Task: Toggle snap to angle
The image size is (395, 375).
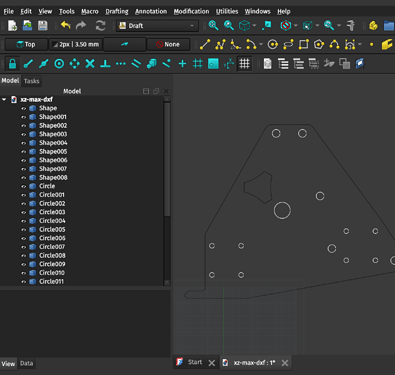Action: (x=74, y=64)
